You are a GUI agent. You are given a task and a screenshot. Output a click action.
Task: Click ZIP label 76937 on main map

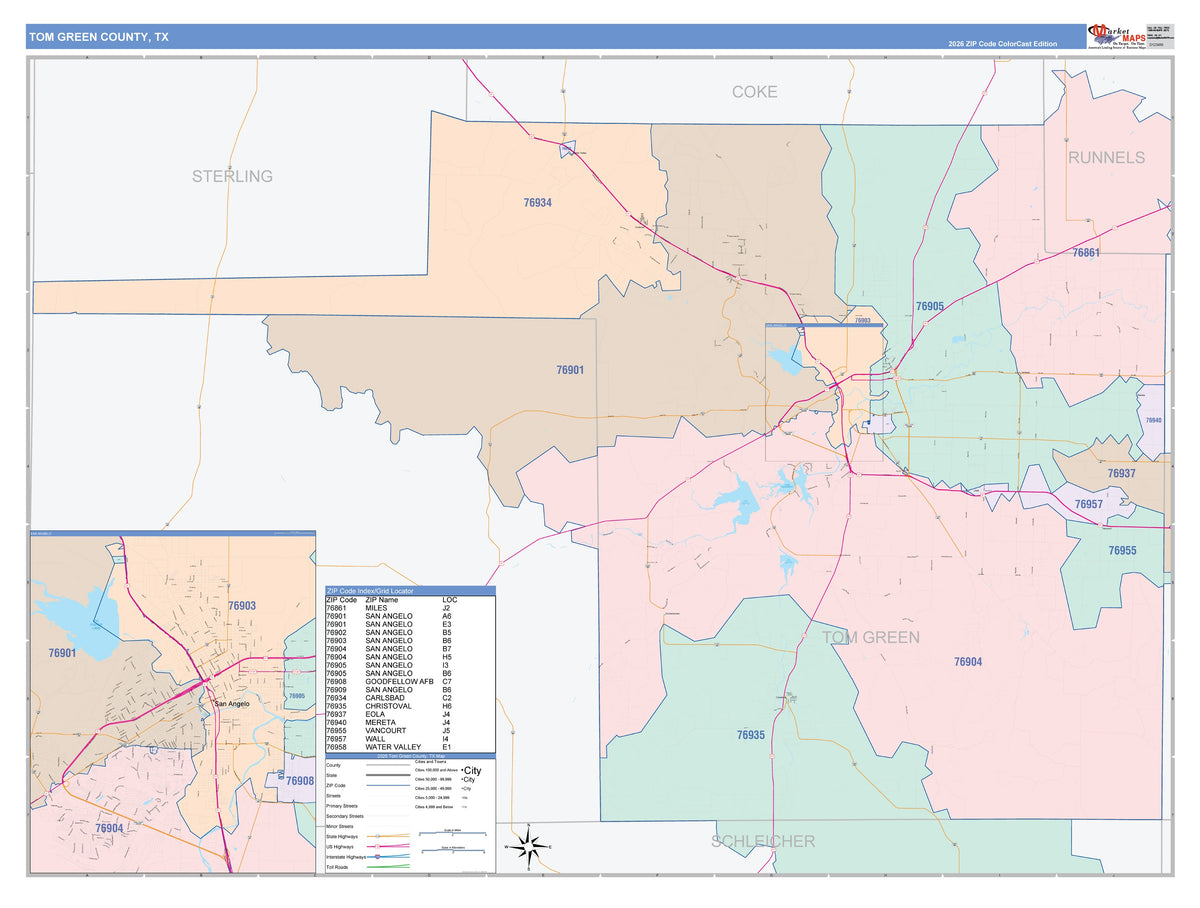pyautogui.click(x=1122, y=473)
